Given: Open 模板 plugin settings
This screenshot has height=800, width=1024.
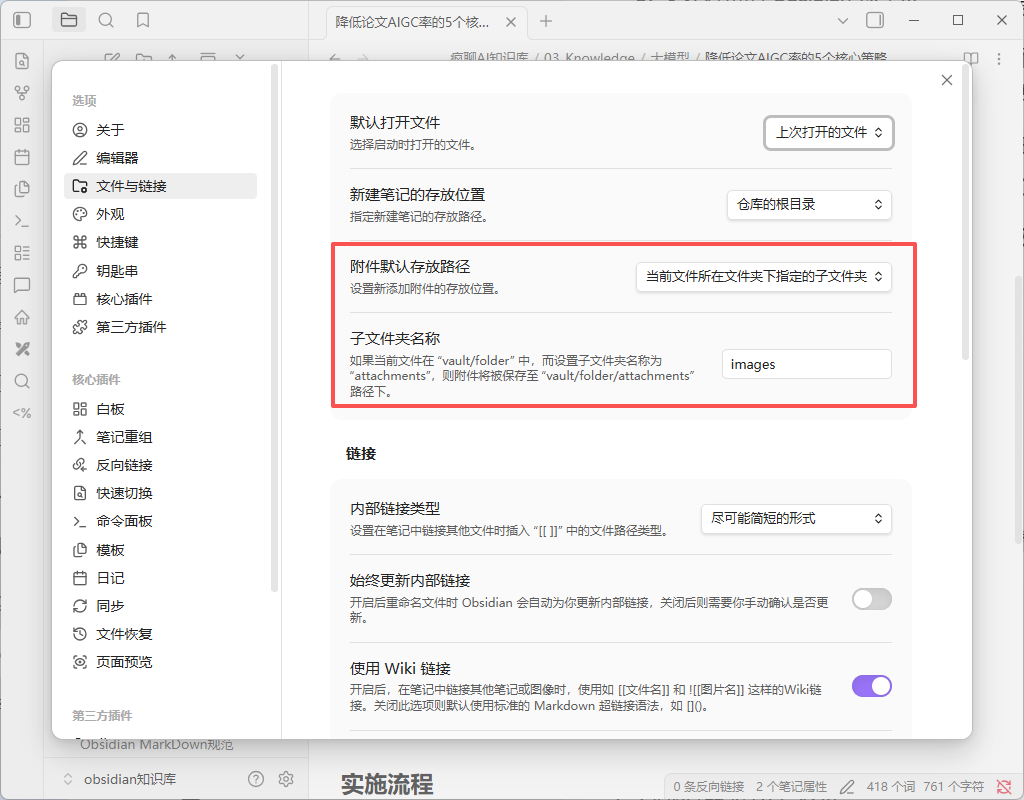Looking at the screenshot, I should point(161,550).
